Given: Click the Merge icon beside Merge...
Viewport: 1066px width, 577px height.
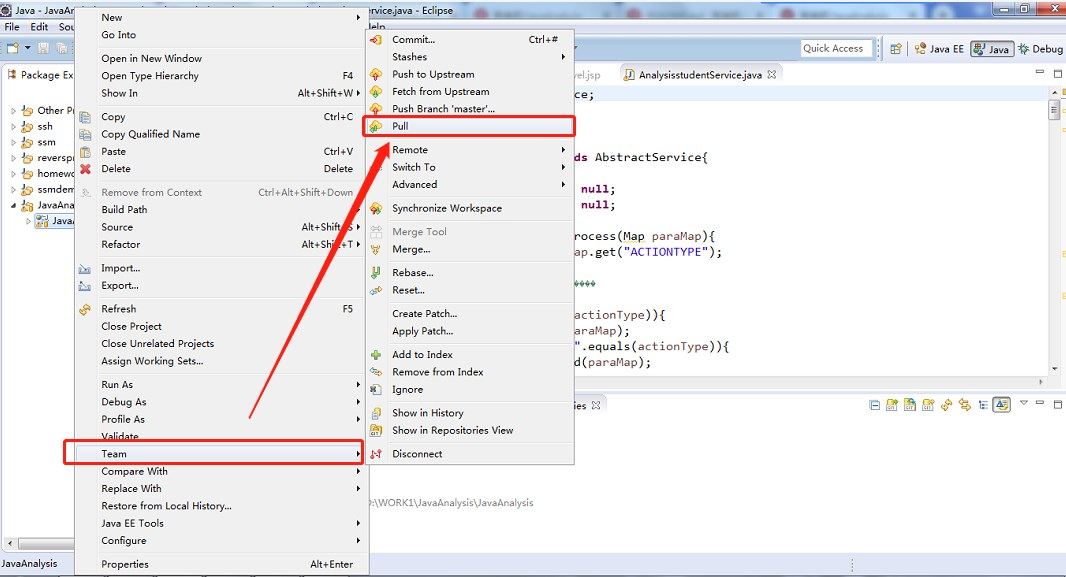Looking at the screenshot, I should pyautogui.click(x=375, y=249).
